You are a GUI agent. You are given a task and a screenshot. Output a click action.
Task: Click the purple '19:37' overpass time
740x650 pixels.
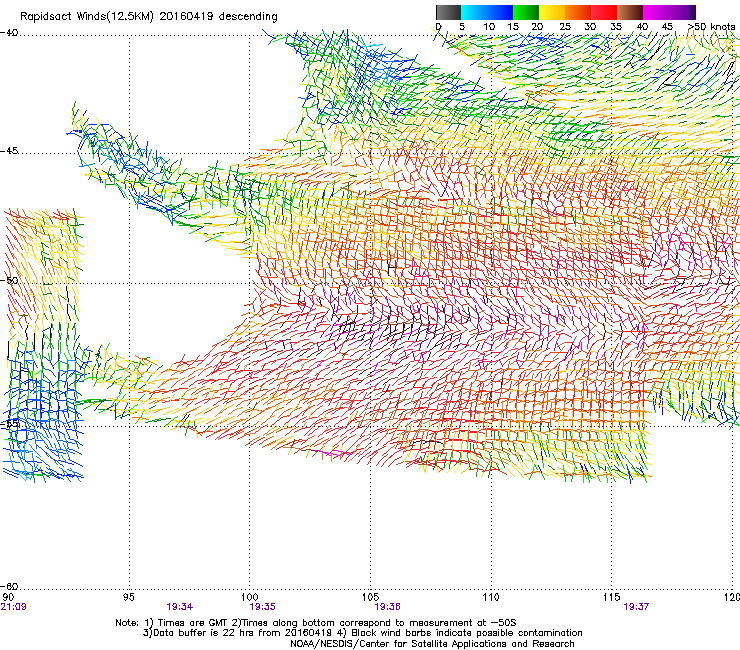click(636, 607)
